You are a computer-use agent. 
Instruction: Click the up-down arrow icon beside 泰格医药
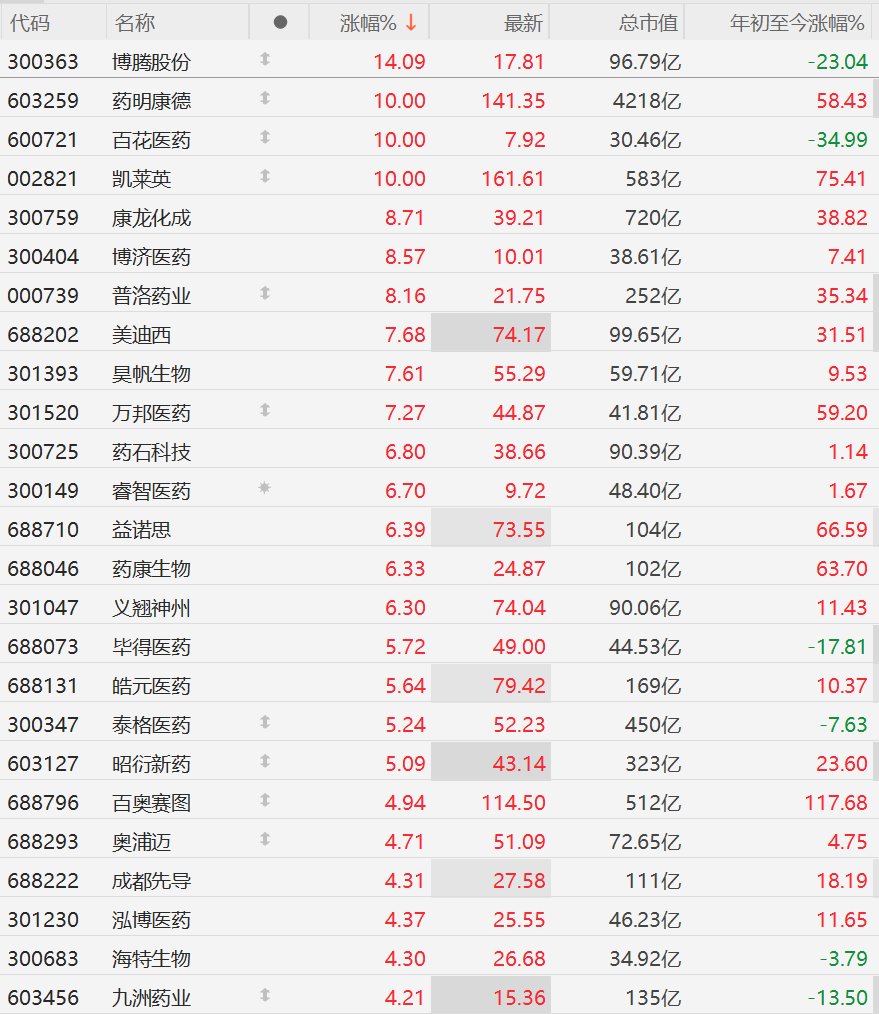click(x=265, y=722)
